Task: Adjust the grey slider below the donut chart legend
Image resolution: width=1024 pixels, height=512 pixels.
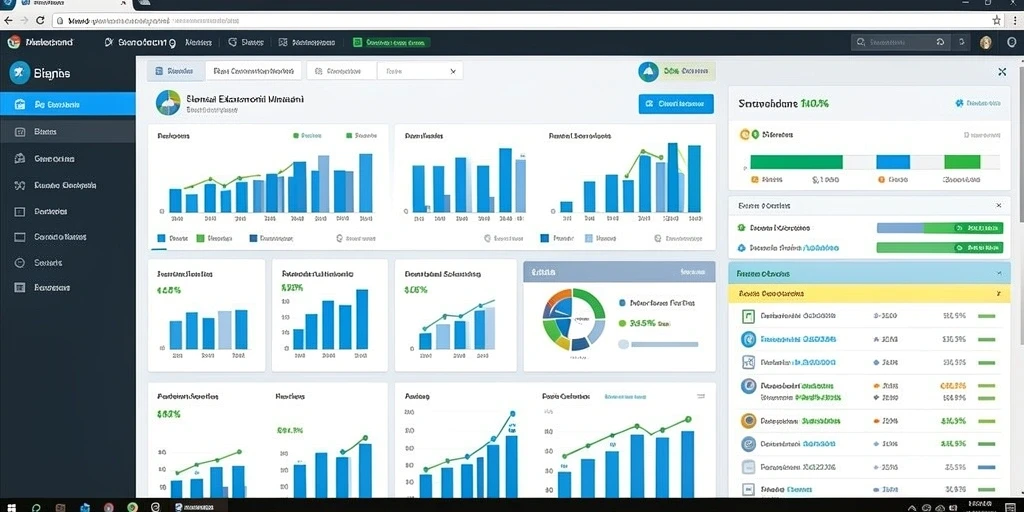Action: point(658,344)
